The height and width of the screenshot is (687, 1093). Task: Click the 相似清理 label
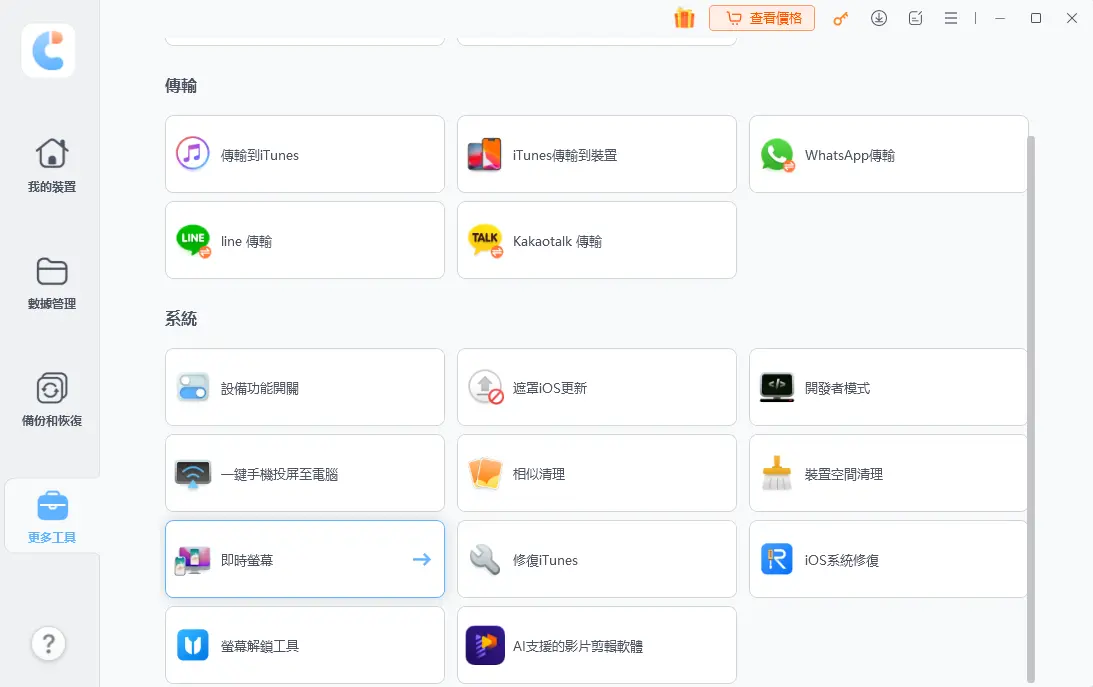[539, 475]
